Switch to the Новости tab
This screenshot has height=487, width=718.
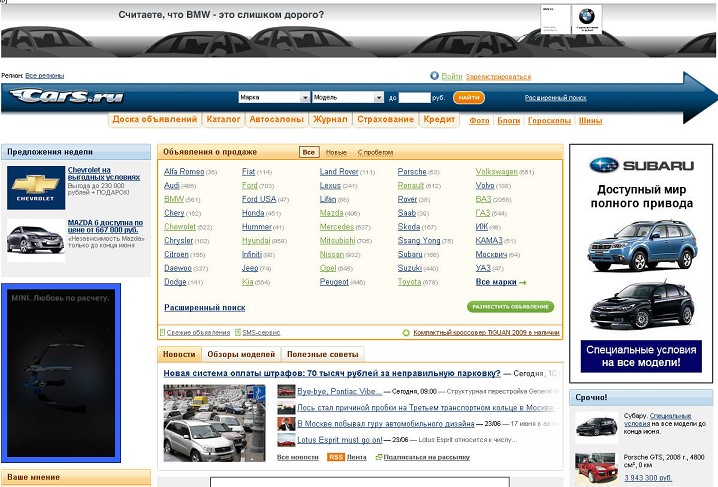point(179,354)
